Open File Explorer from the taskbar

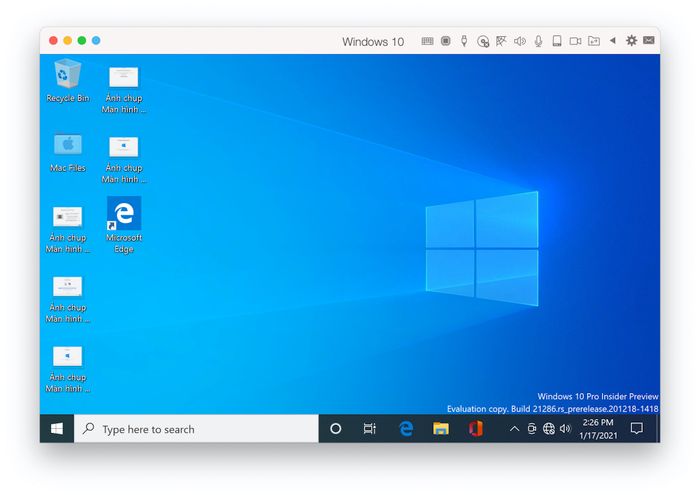coord(440,429)
